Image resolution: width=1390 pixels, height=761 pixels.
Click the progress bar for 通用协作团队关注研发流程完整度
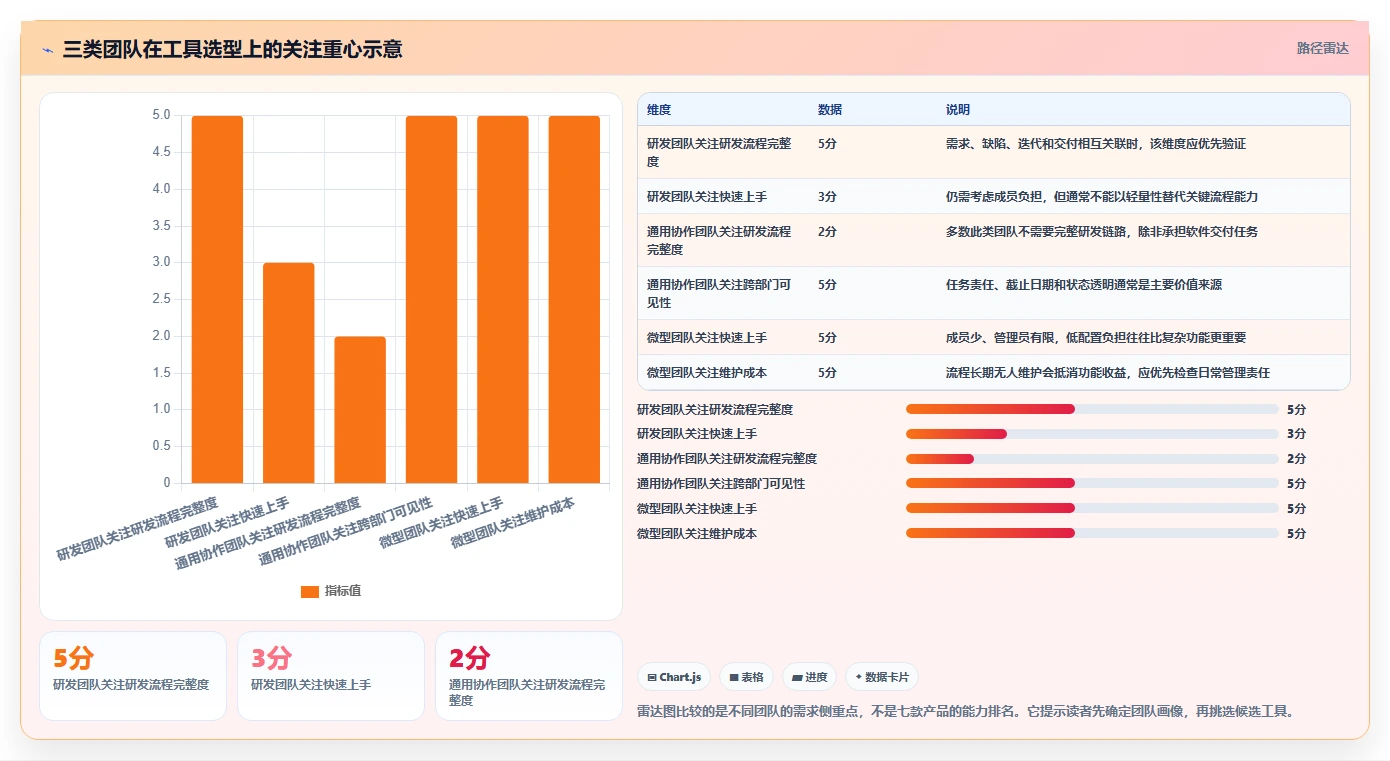(1092, 459)
